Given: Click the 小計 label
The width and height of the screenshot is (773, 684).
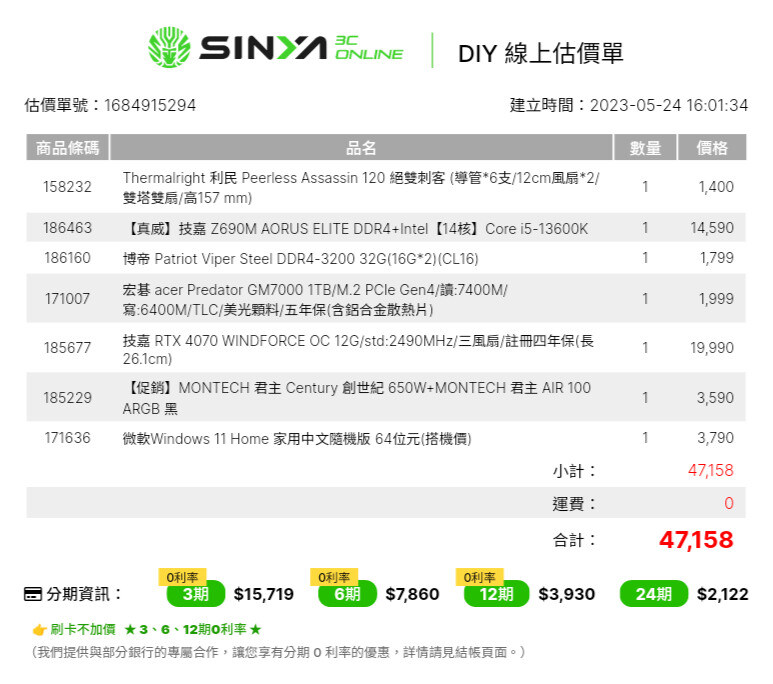Looking at the screenshot, I should 574,471.
